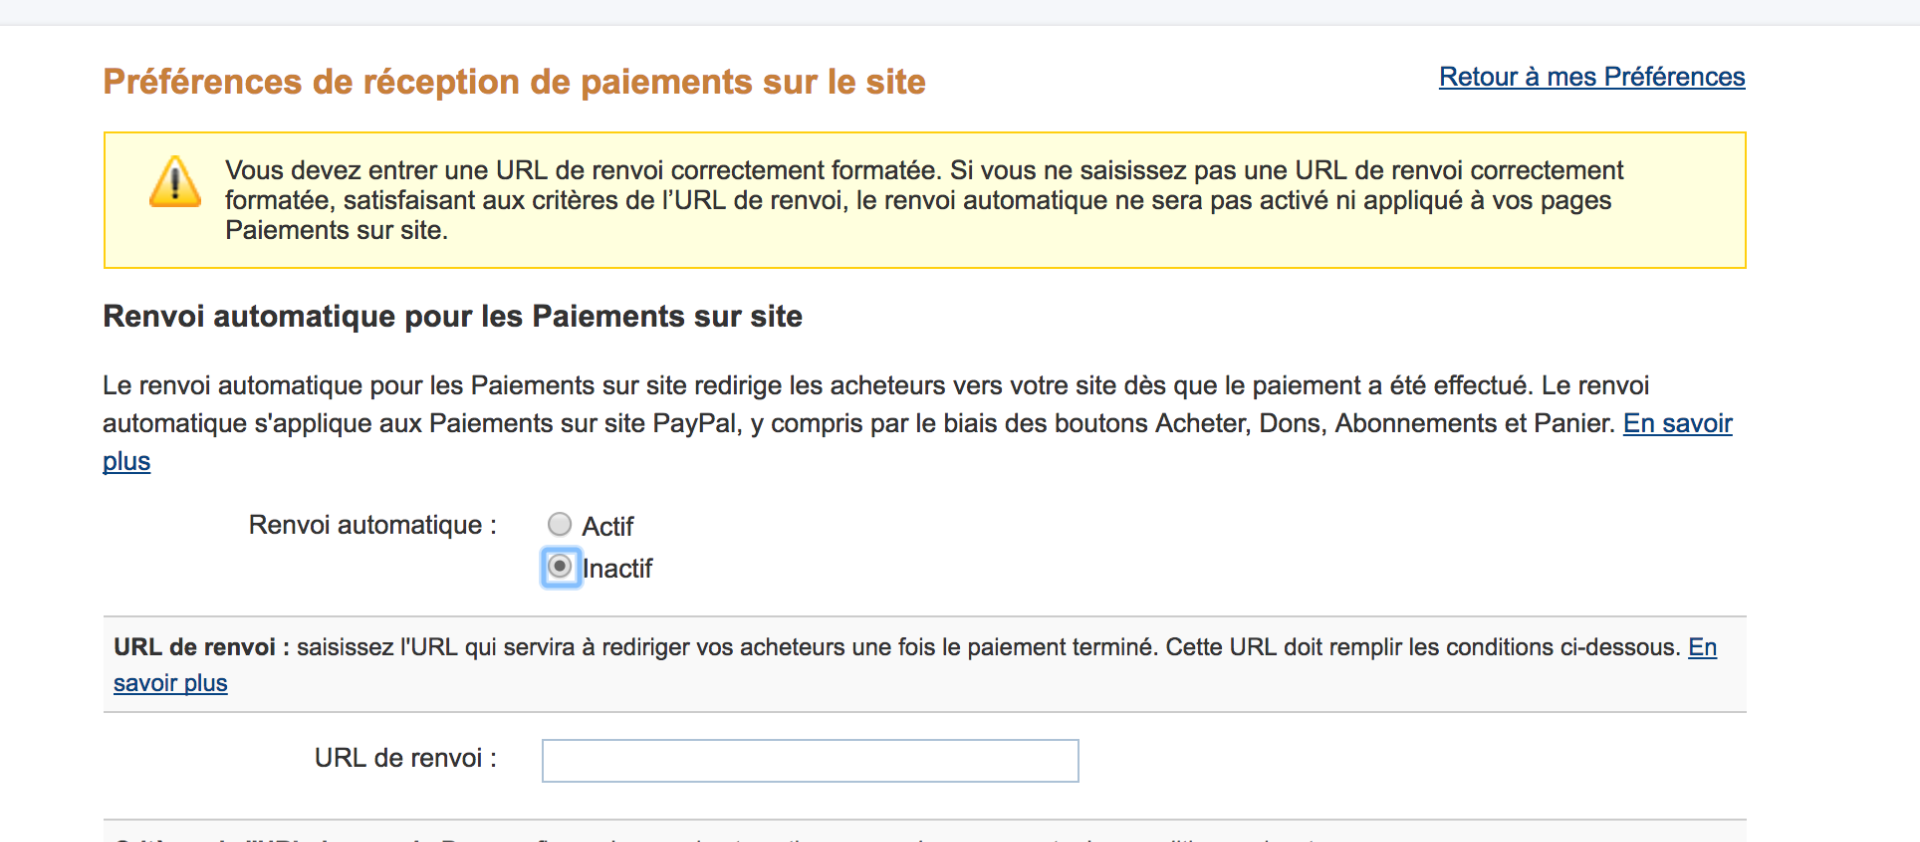Click bold 'URL de renvoi :' in gray bar
1920x842 pixels.
[201, 648]
